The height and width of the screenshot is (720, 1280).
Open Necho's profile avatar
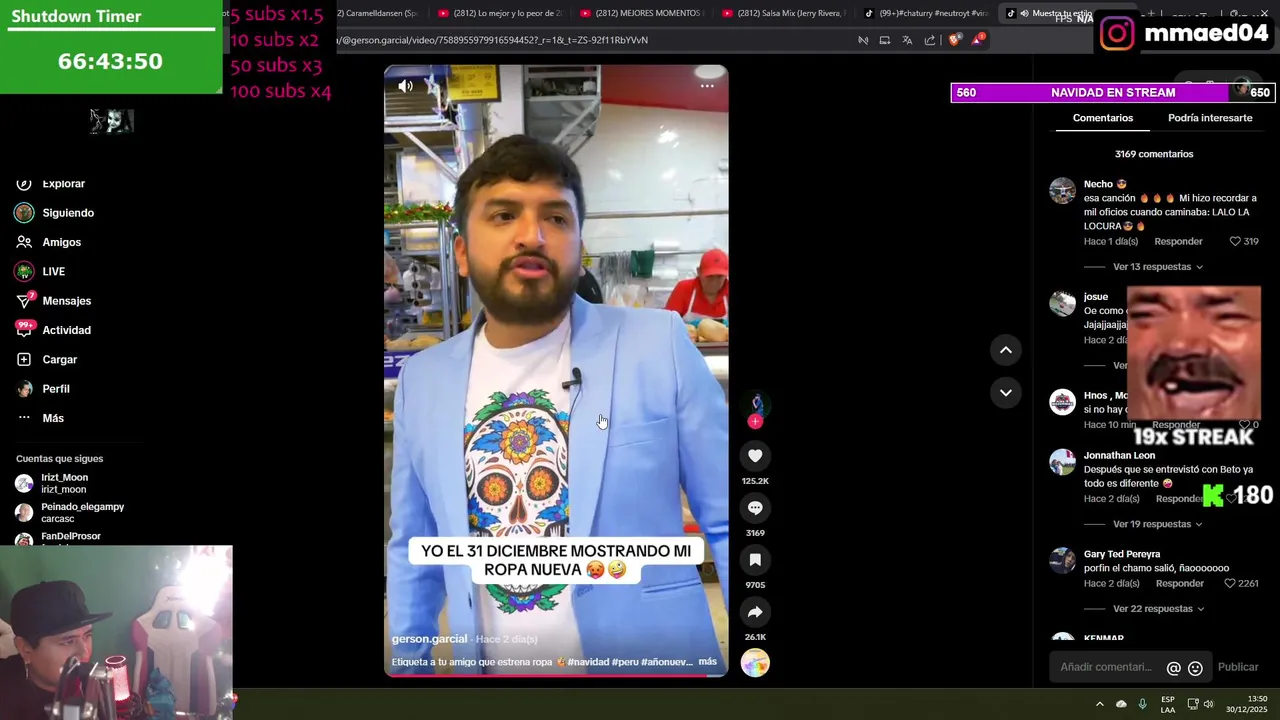point(1062,191)
